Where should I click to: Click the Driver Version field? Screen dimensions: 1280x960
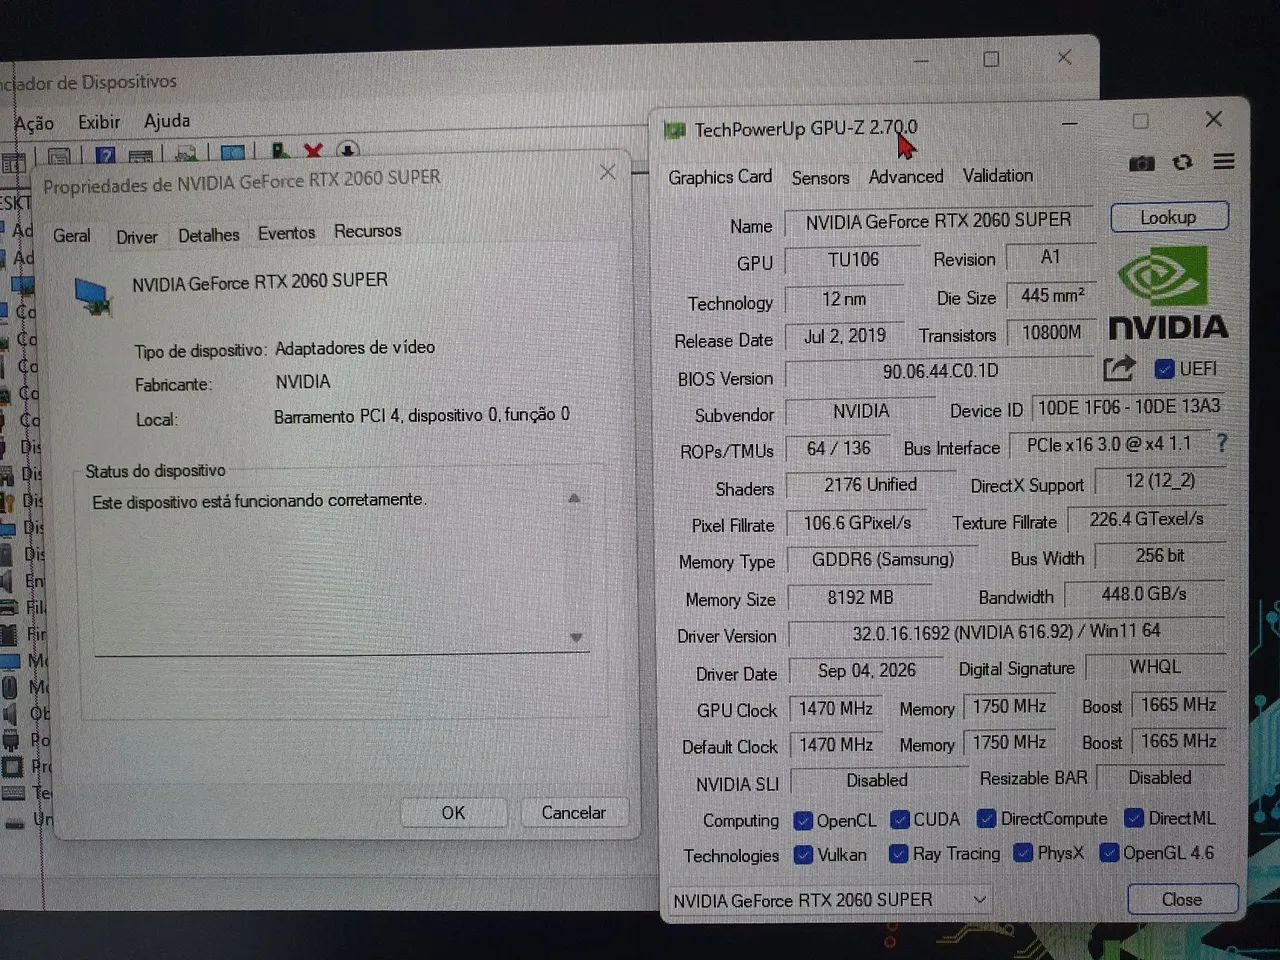1006,633
